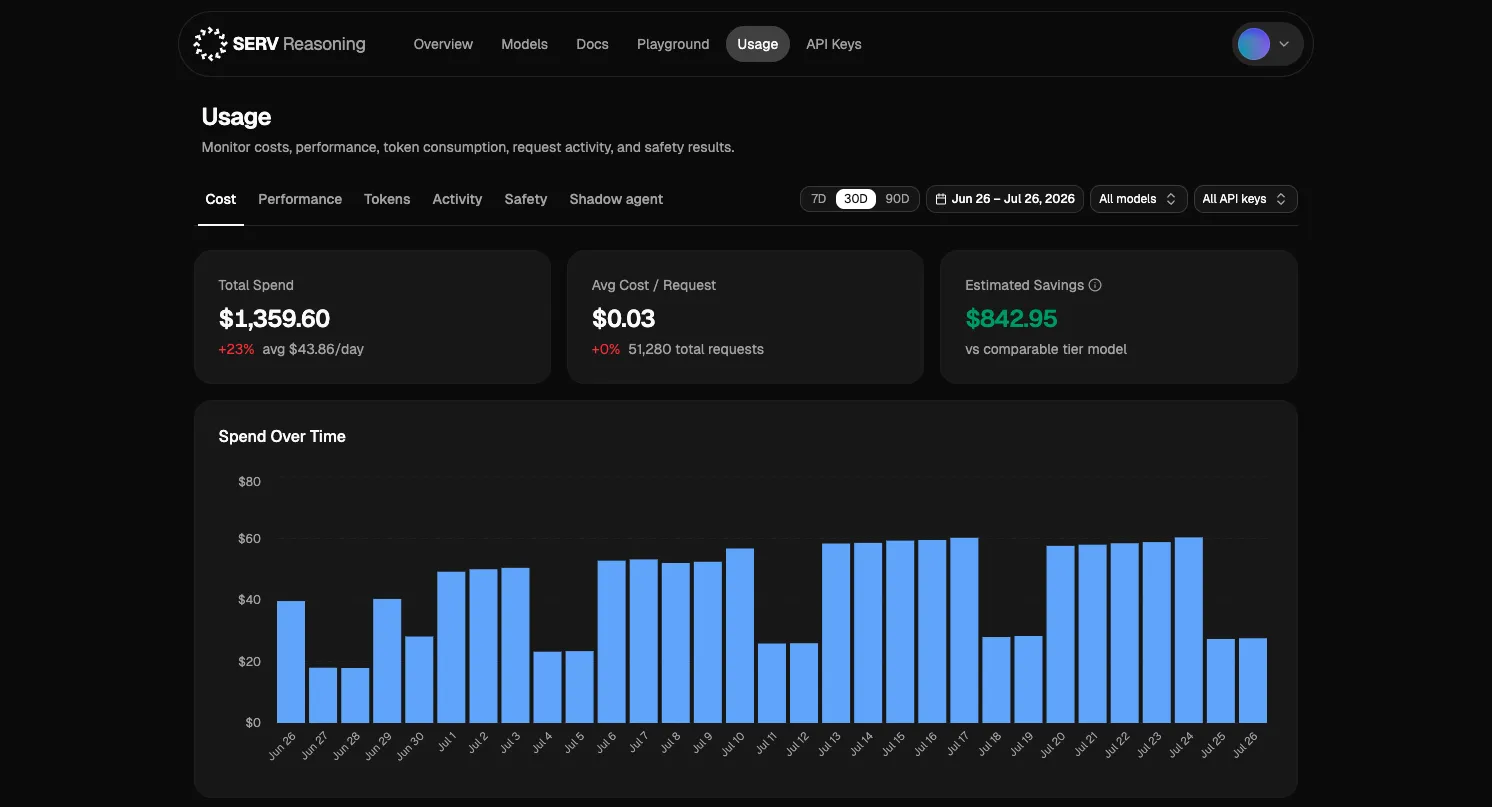Viewport: 1492px width, 807px height.
Task: Click the Jul 26 bar in chart
Action: pos(1253,681)
